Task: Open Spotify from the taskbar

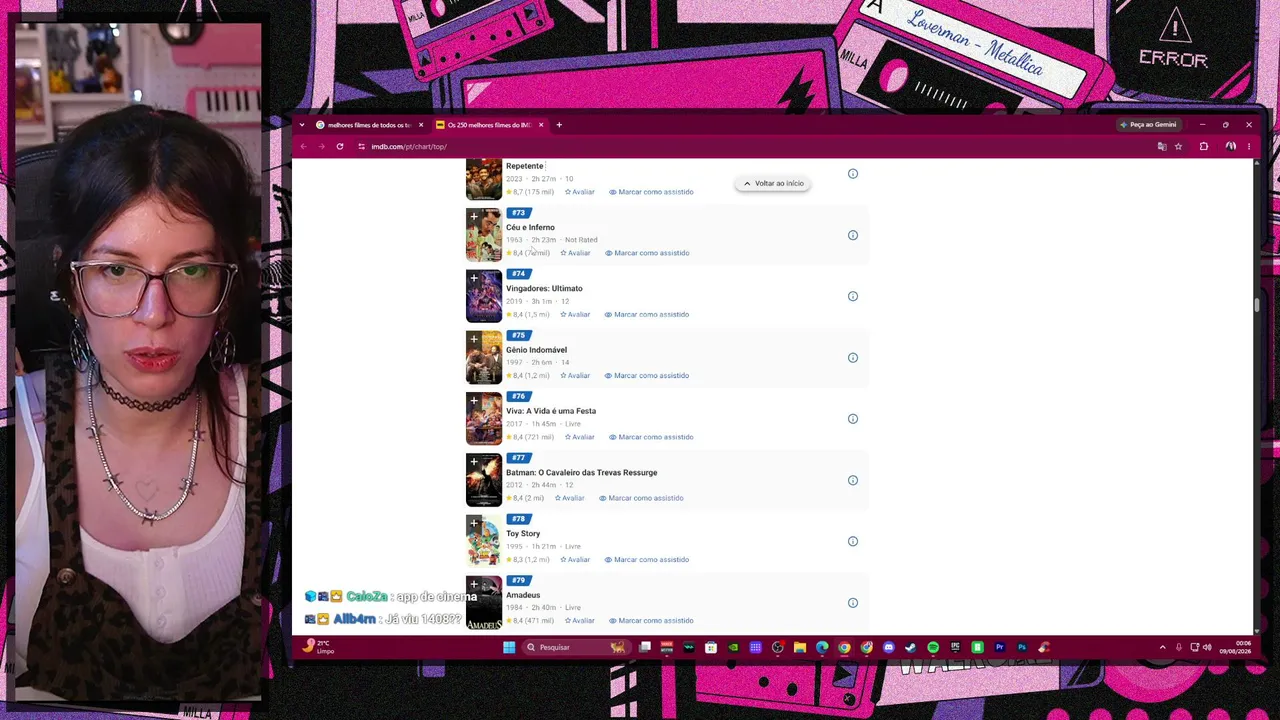Action: click(x=933, y=647)
